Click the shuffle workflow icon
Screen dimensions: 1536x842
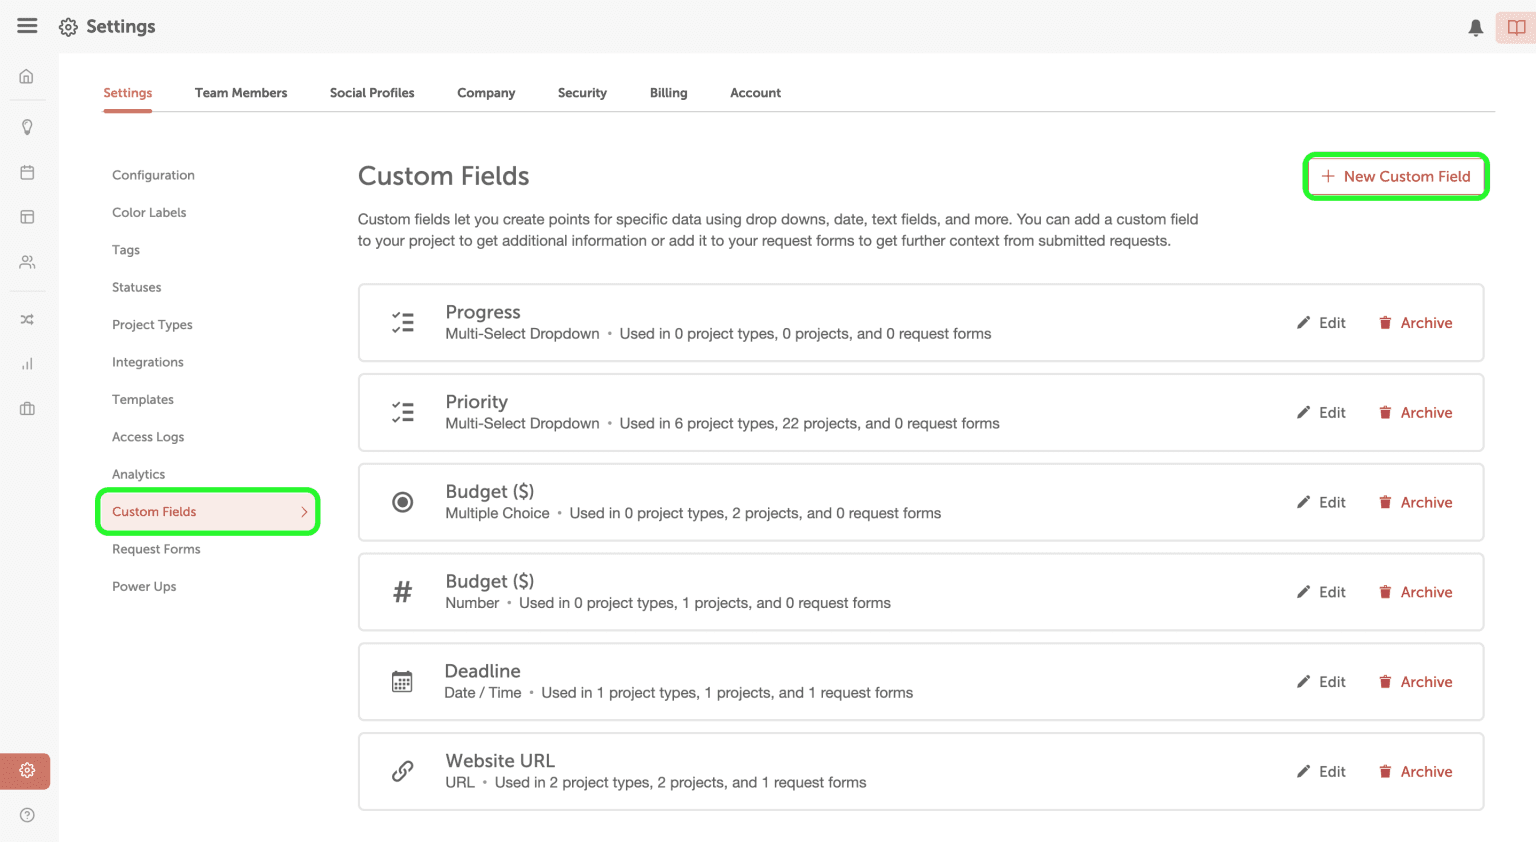point(27,320)
